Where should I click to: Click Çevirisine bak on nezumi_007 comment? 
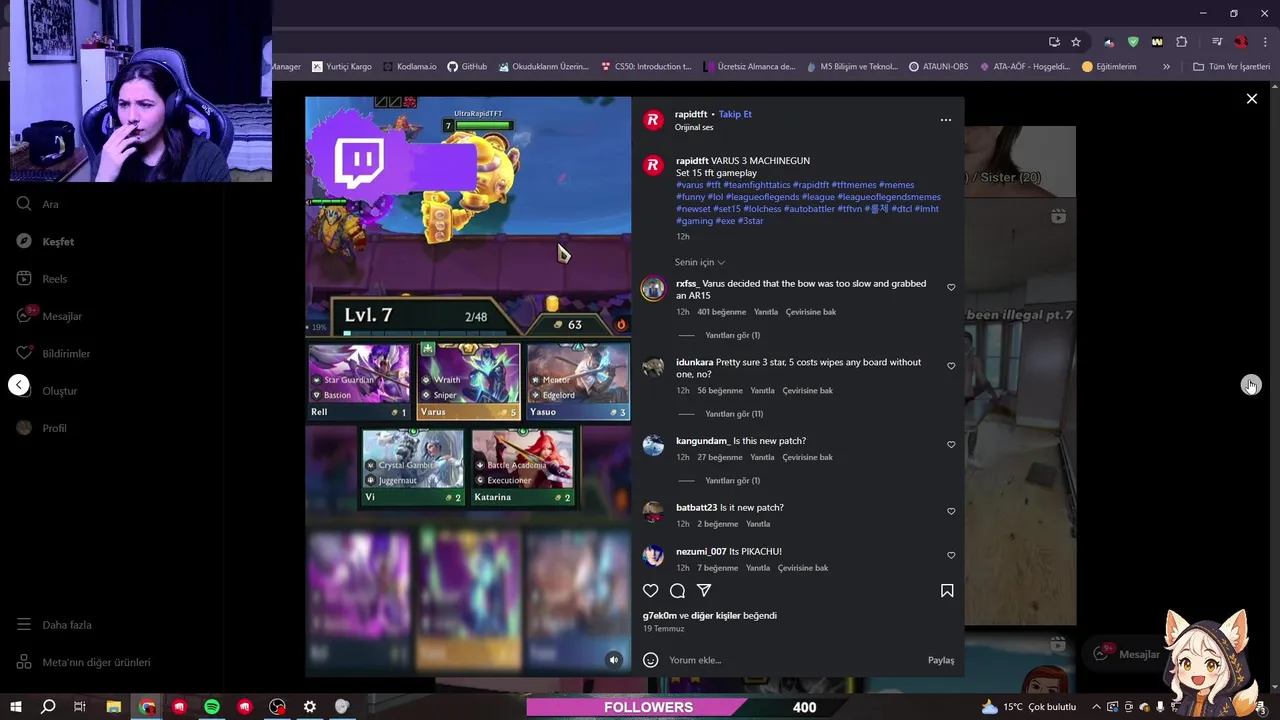point(803,568)
